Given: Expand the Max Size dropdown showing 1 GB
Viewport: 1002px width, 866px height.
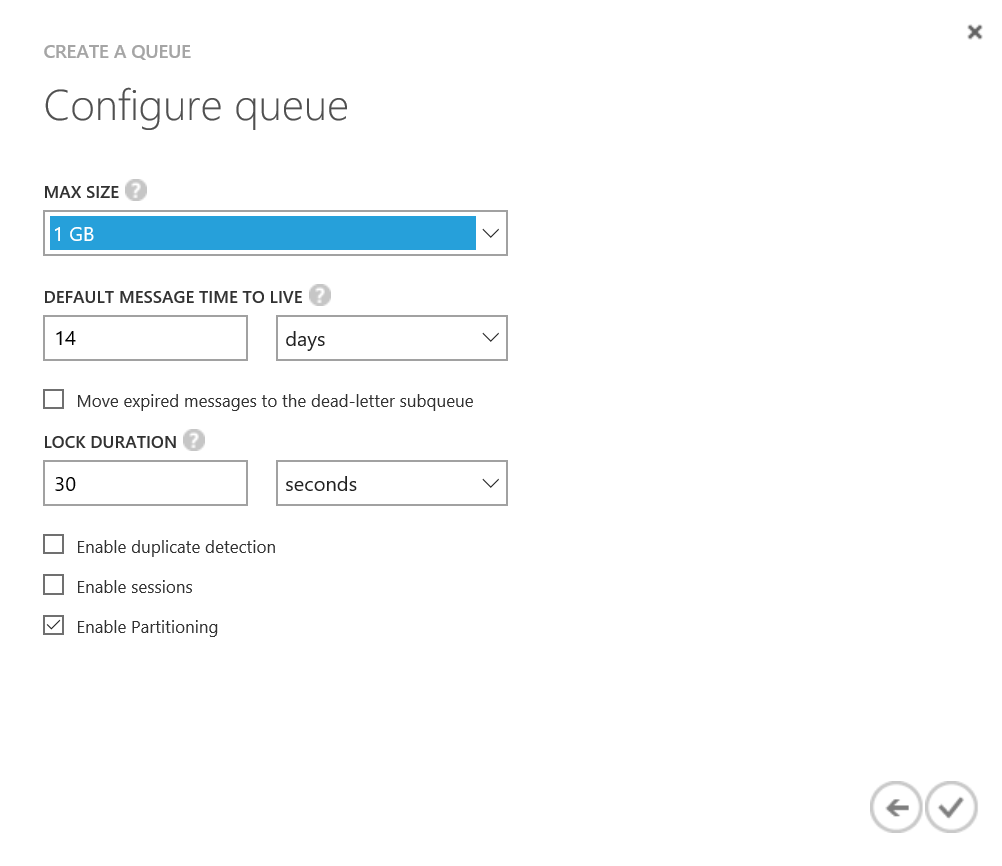Looking at the screenshot, I should coord(276,234).
